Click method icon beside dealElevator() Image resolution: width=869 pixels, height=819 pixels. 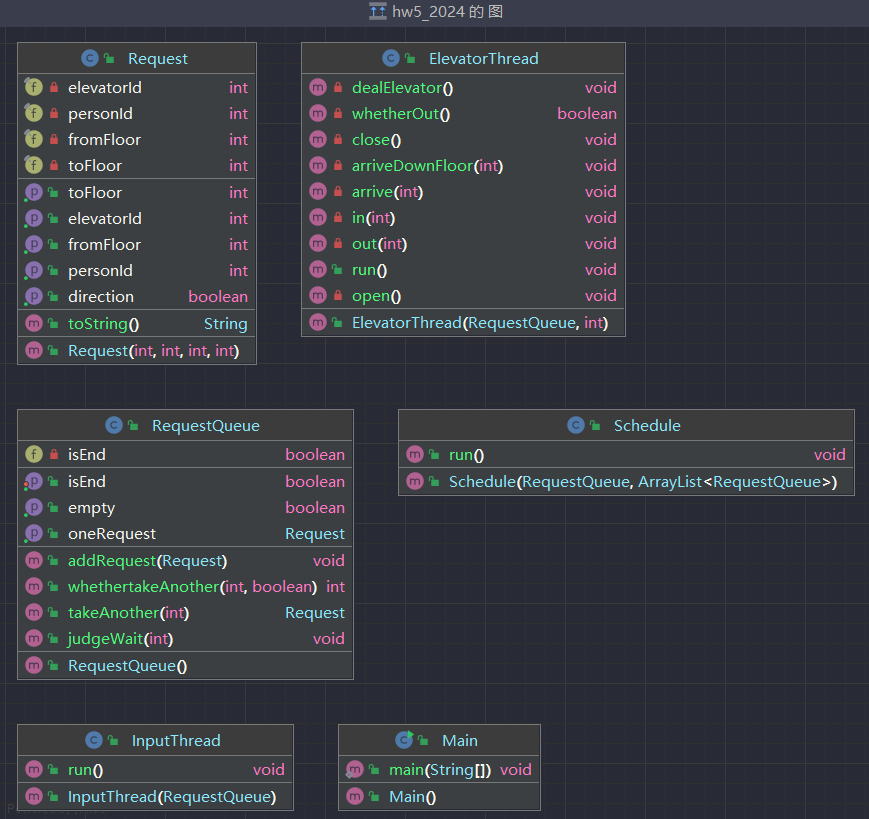318,87
